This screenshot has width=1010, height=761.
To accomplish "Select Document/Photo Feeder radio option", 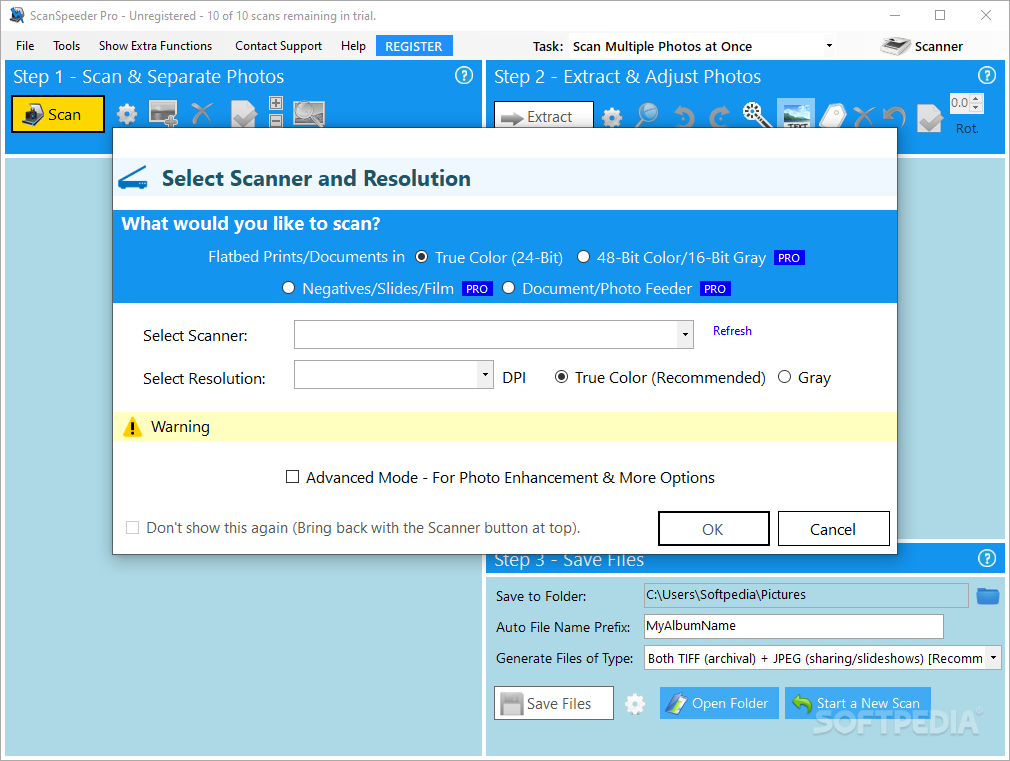I will [x=509, y=288].
